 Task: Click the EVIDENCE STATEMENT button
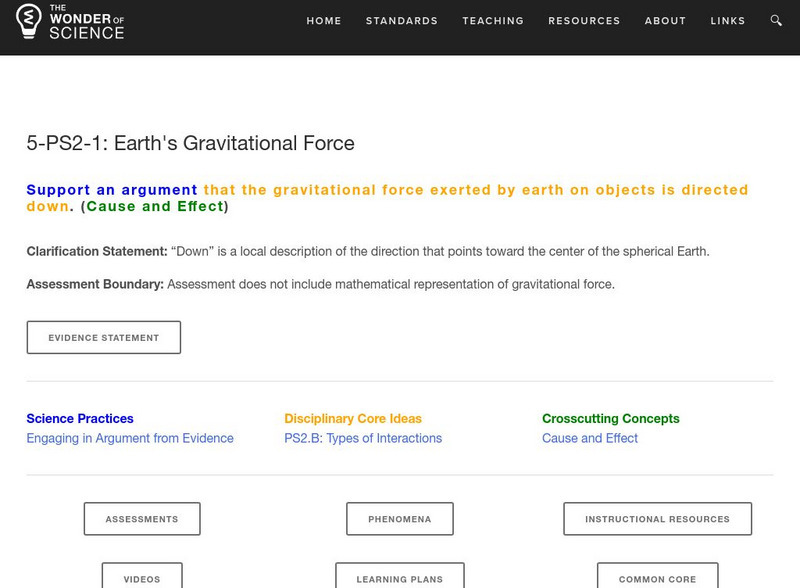104,337
